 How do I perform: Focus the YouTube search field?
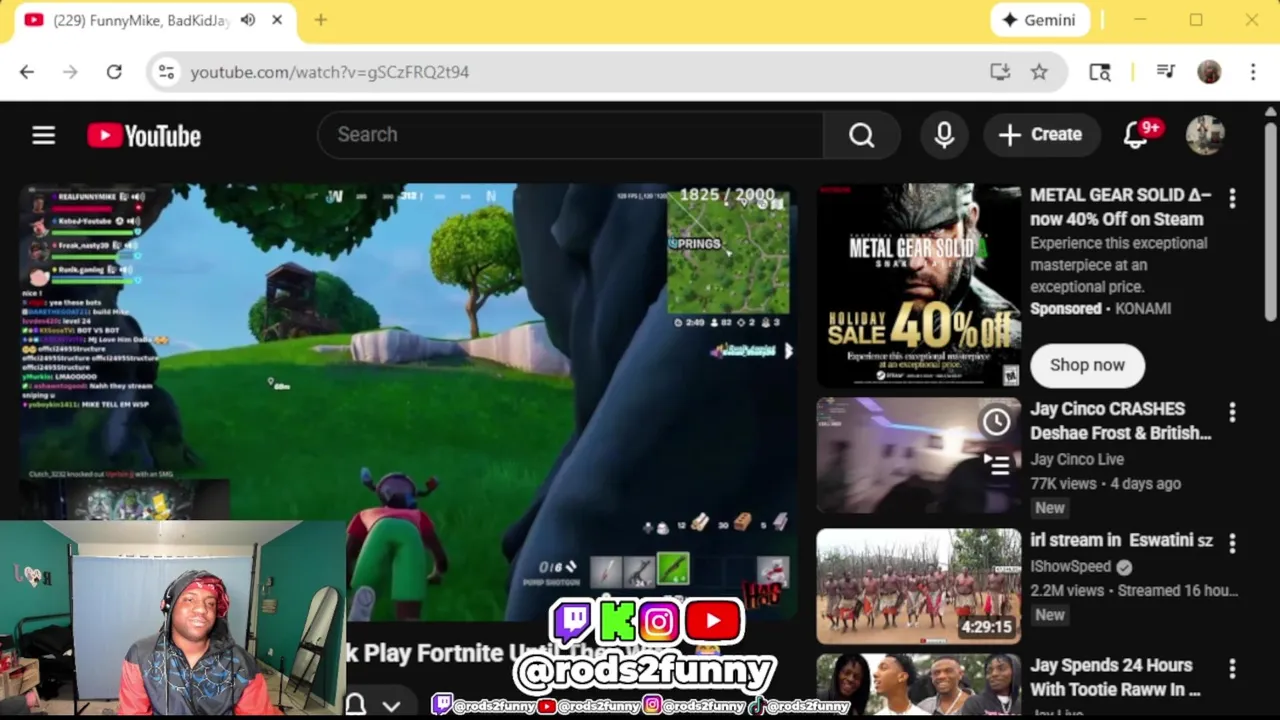[x=570, y=135]
